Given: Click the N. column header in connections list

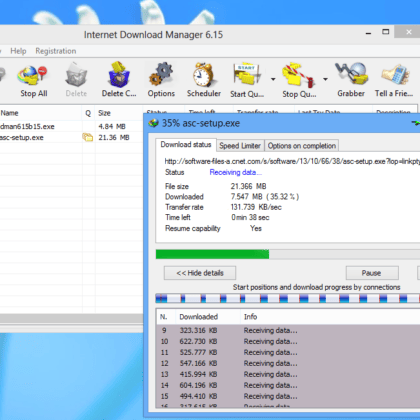Looking at the screenshot, I should [x=166, y=317].
